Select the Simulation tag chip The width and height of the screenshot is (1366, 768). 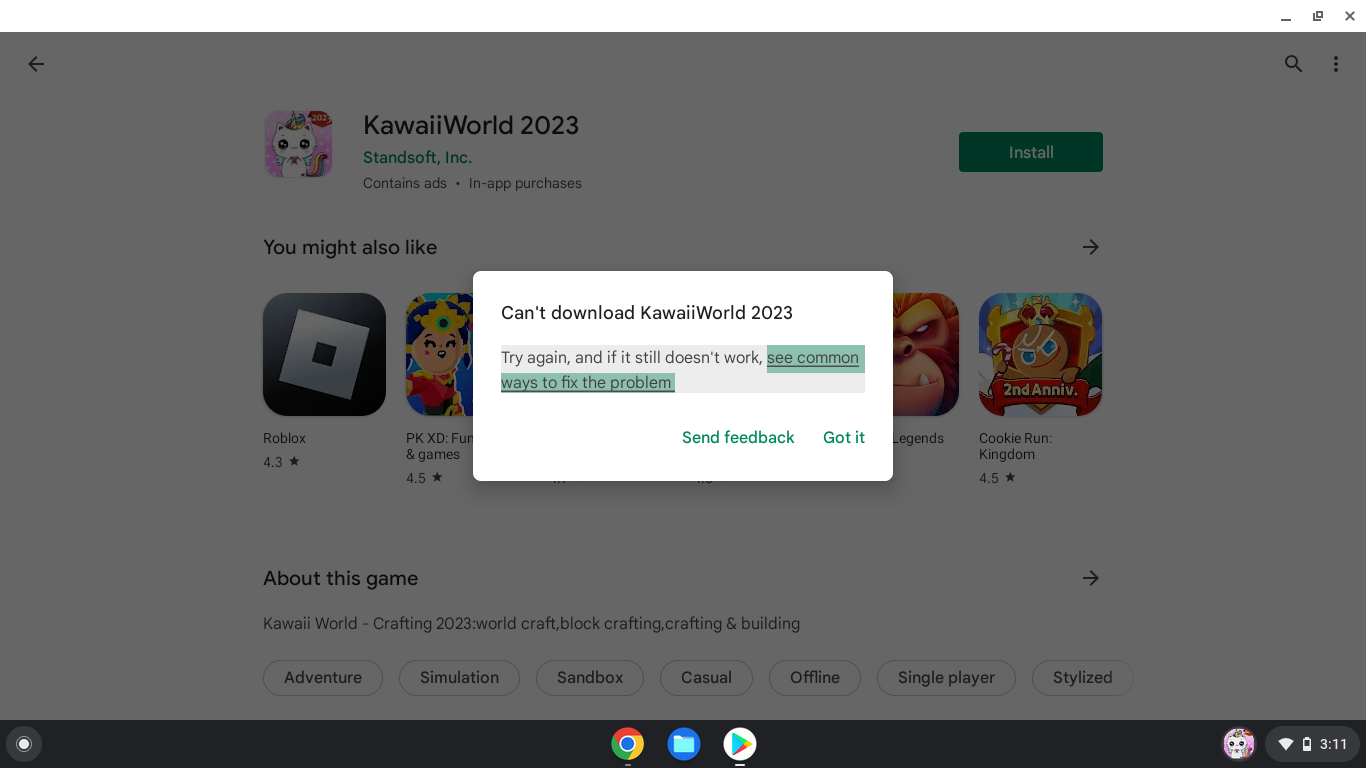(459, 677)
